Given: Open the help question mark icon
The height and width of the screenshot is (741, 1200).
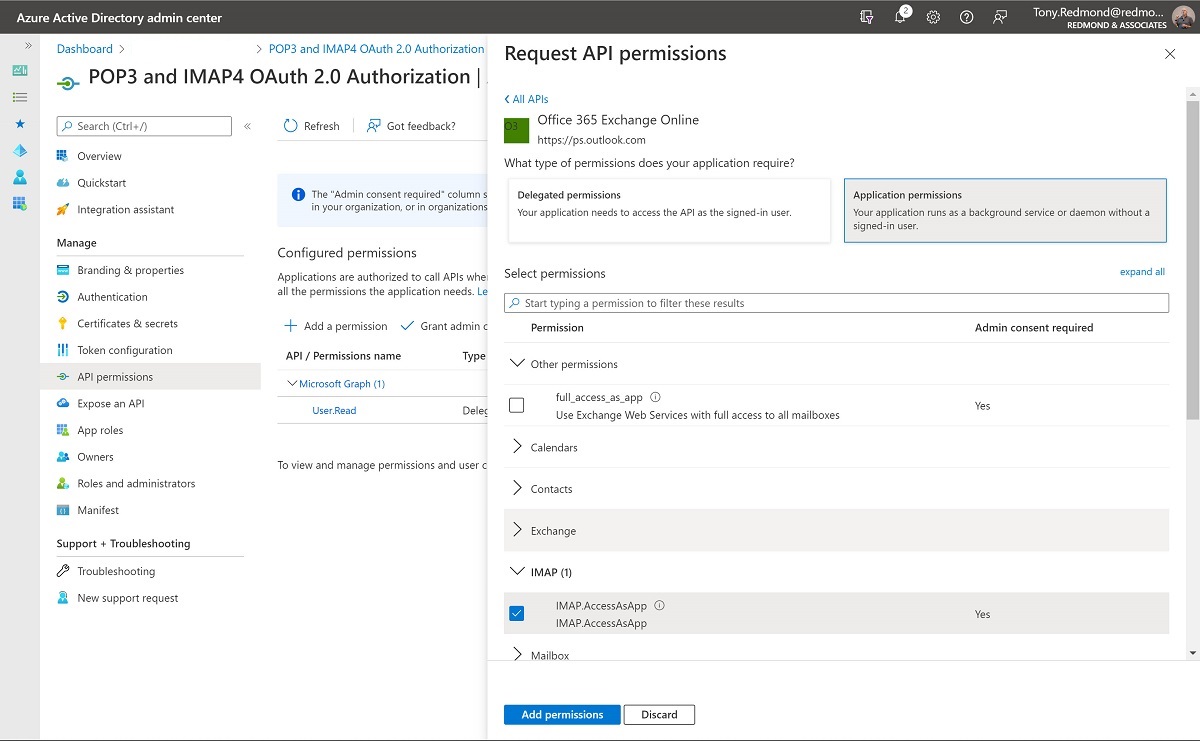Looking at the screenshot, I should coord(966,17).
